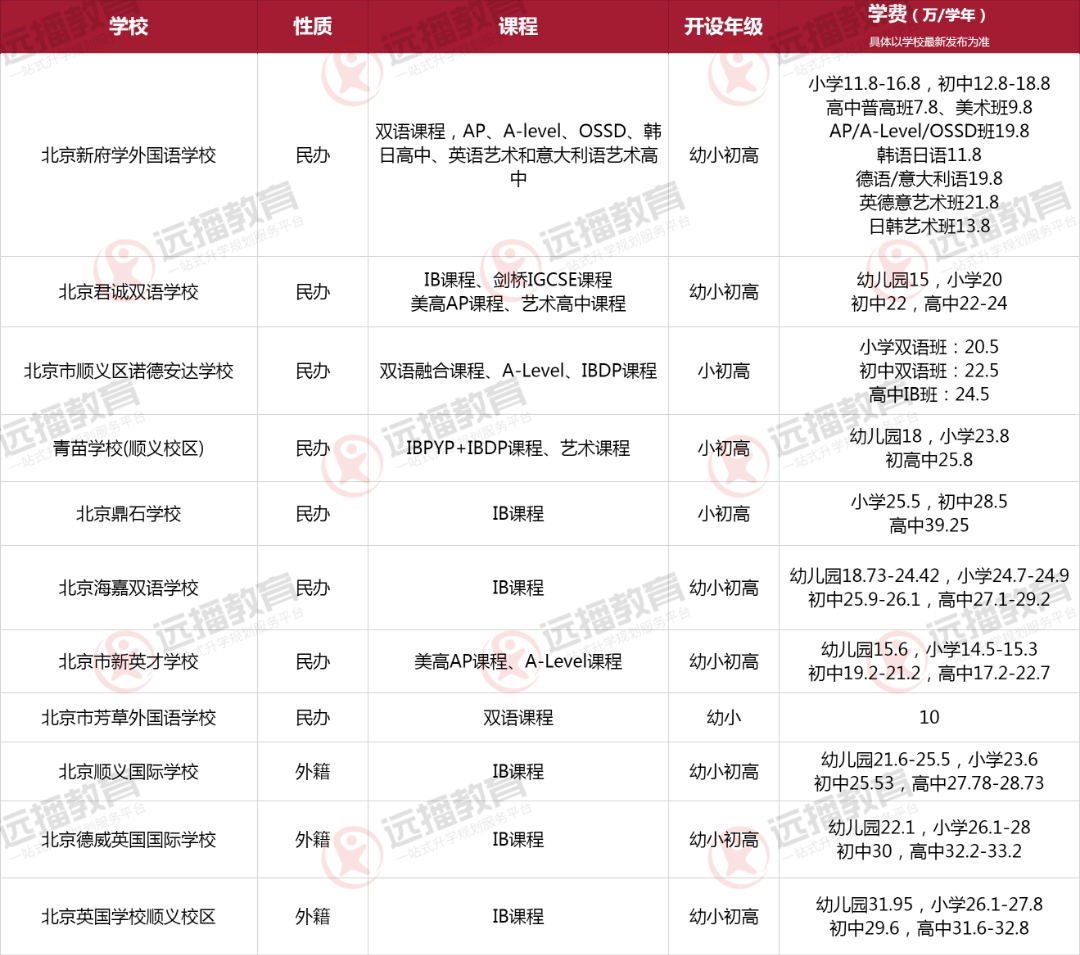Select the 北京市新英才学校 row name
Image resolution: width=1080 pixels, height=955 pixels.
tap(128, 662)
